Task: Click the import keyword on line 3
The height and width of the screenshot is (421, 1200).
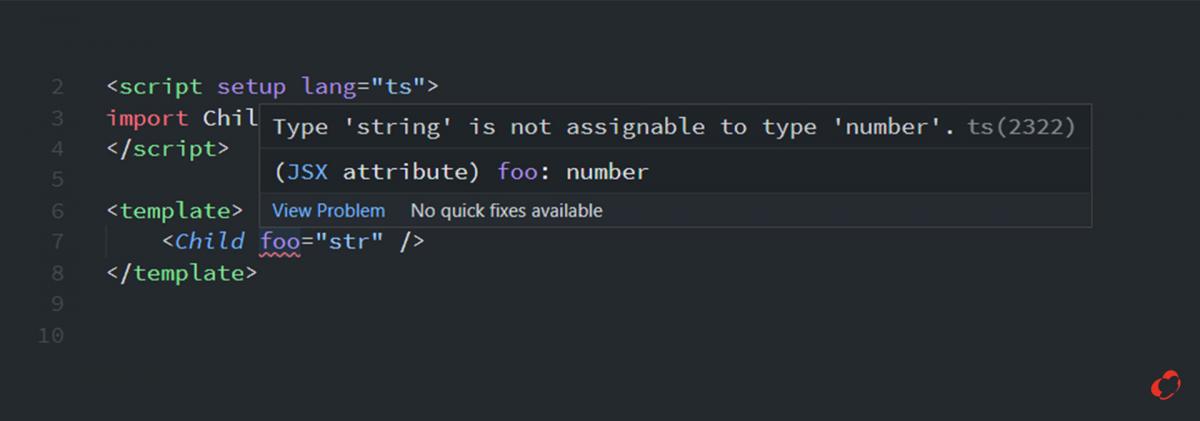Action: (x=147, y=118)
